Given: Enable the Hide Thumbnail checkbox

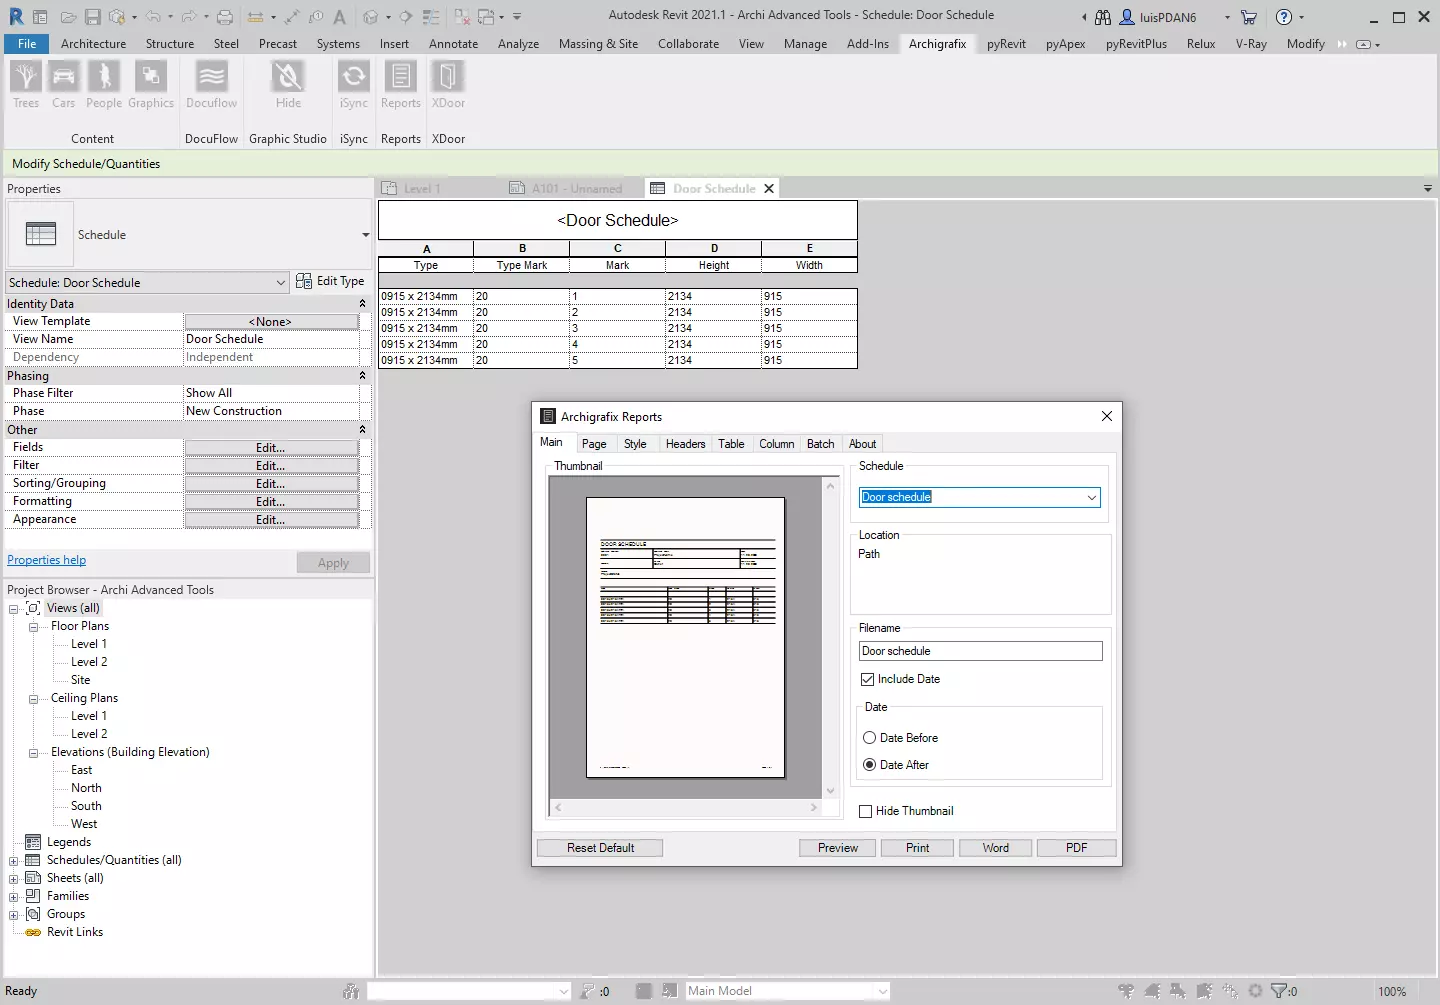Looking at the screenshot, I should coord(866,811).
